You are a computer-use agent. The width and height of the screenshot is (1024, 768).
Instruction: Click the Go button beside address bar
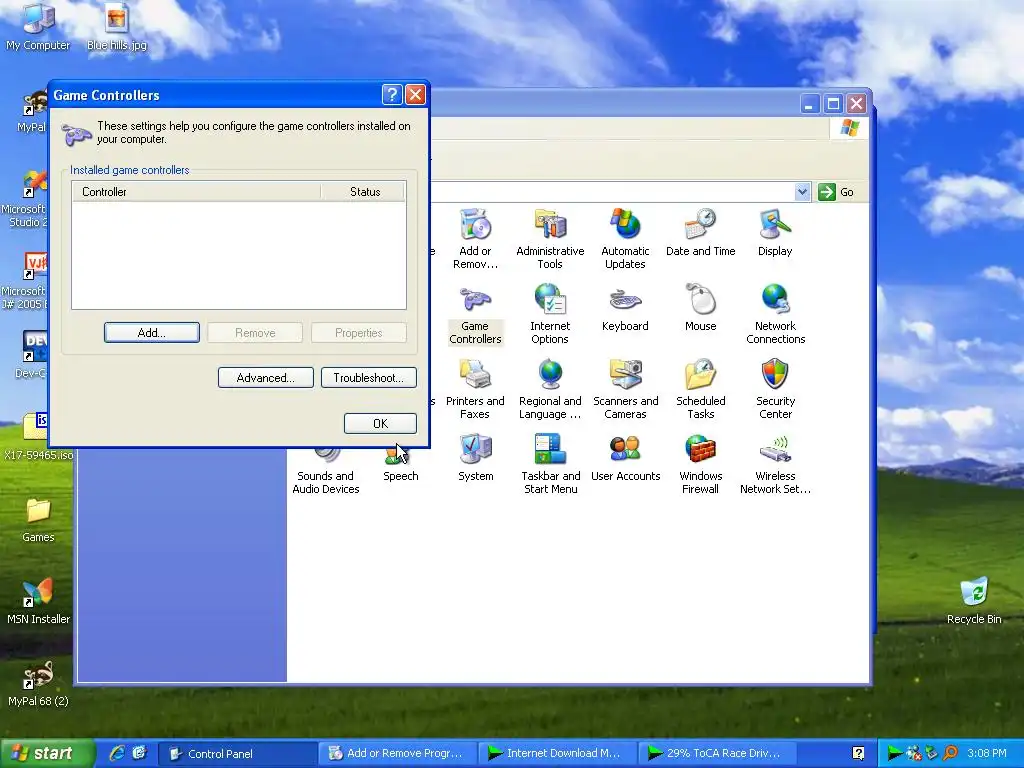click(x=836, y=192)
